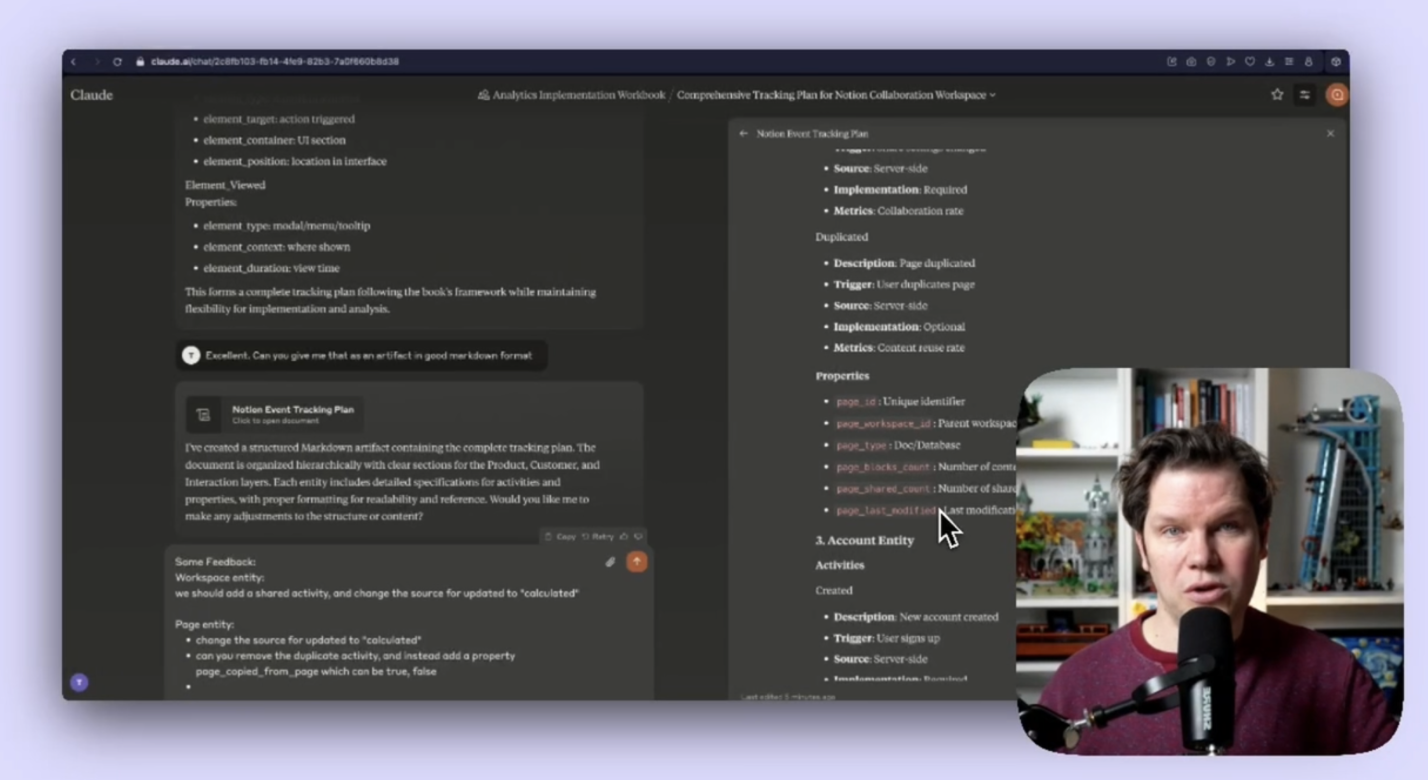This screenshot has width=1428, height=780.
Task: Click the browser address bar URL
Action: click(275, 62)
